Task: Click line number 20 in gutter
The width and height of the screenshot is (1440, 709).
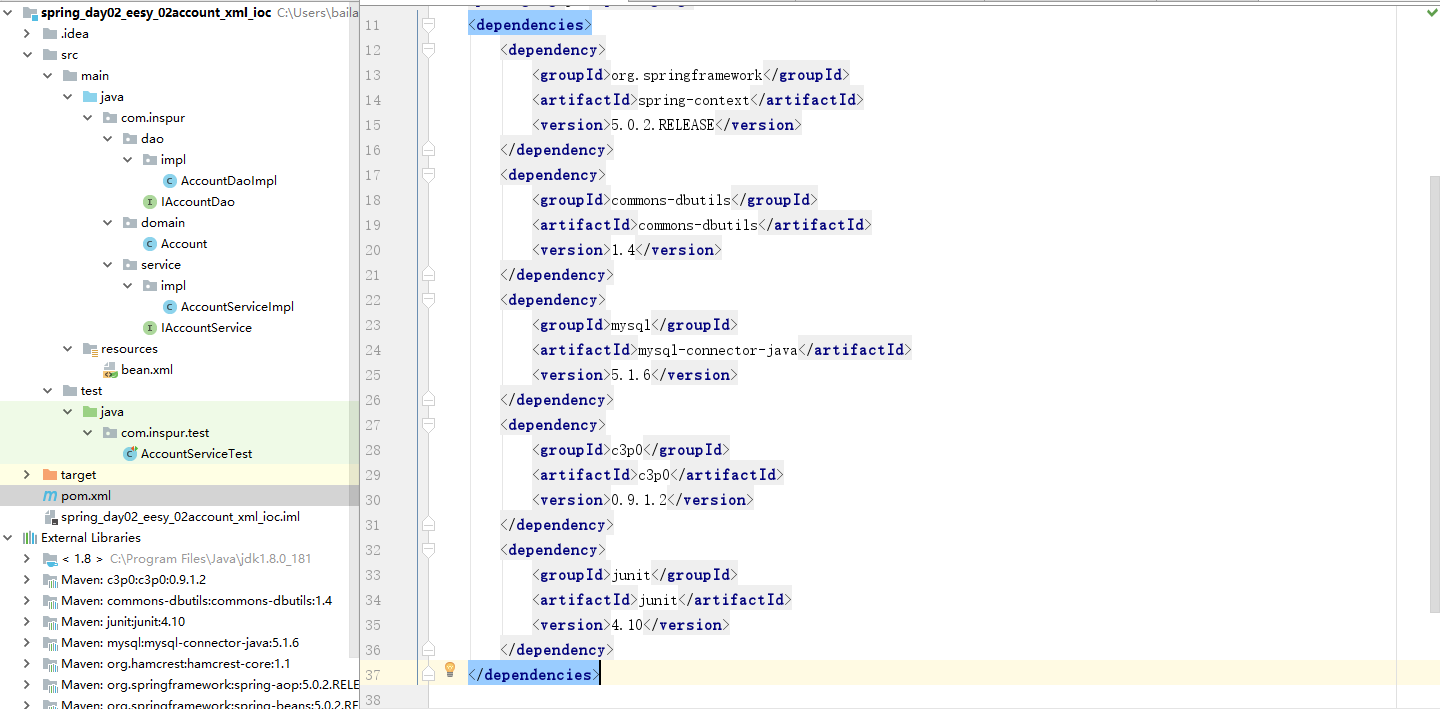Action: [372, 250]
